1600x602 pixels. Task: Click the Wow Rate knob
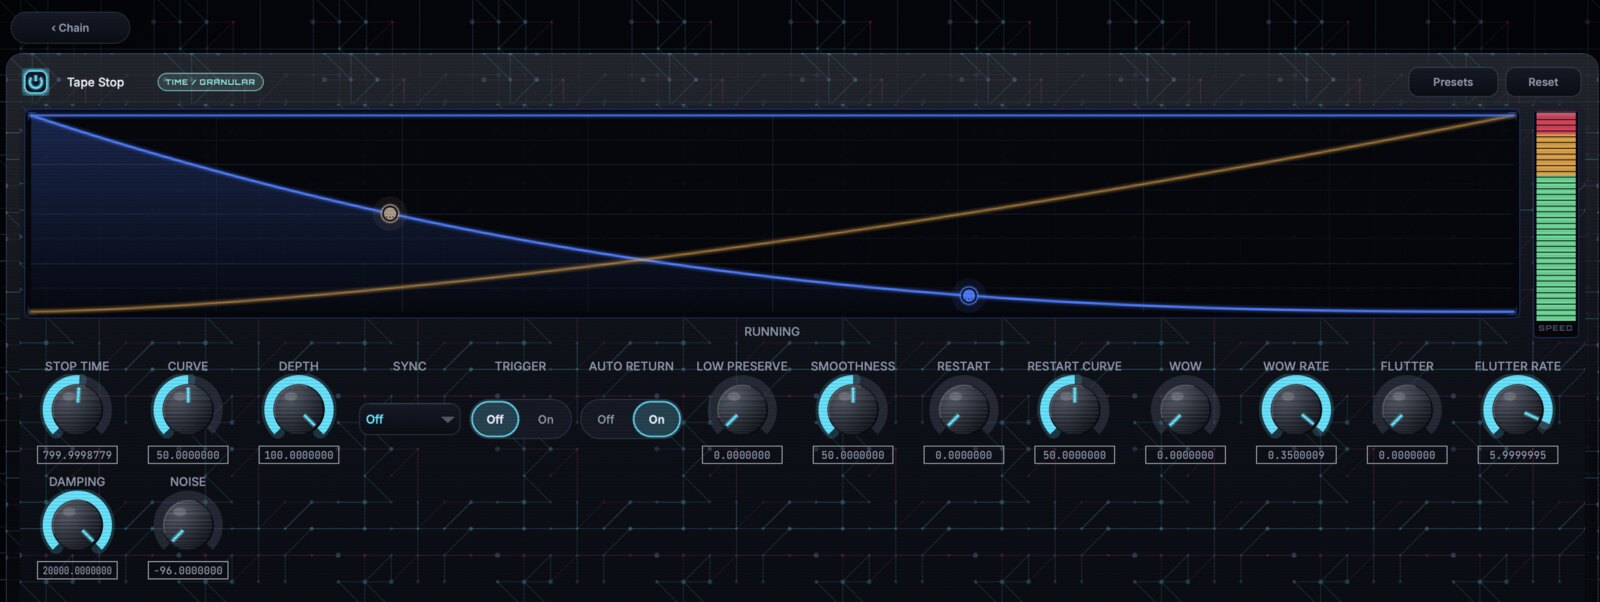click(x=1296, y=409)
